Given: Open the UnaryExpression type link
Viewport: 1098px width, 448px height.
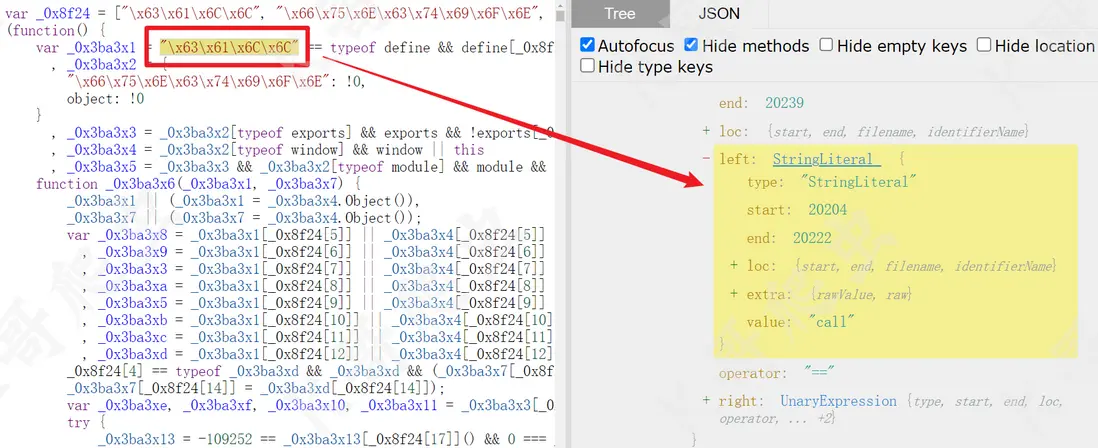Looking at the screenshot, I should (838, 401).
